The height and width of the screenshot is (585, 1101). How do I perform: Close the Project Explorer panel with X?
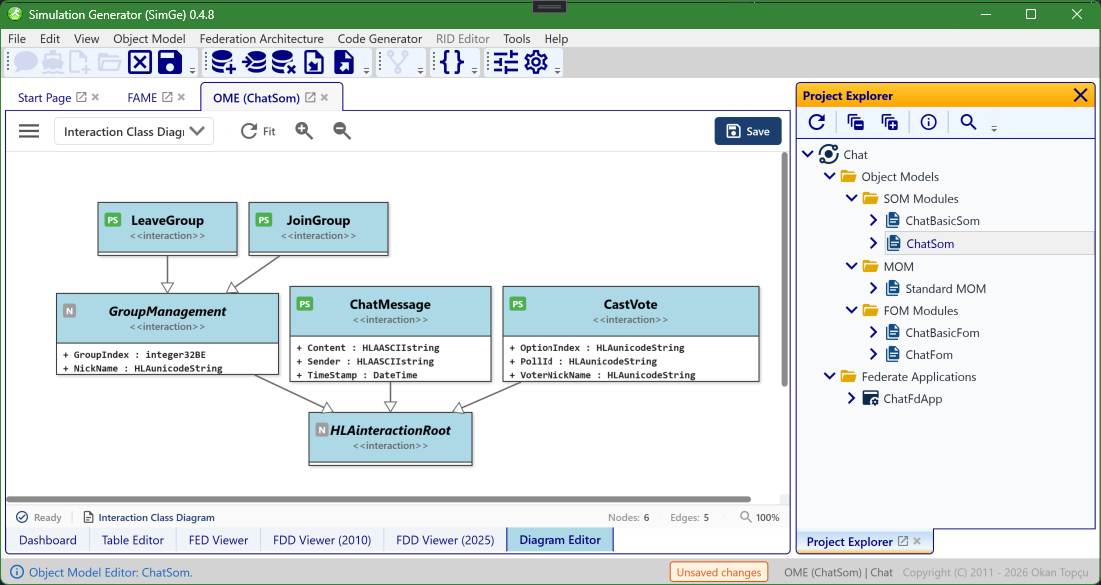point(1081,96)
